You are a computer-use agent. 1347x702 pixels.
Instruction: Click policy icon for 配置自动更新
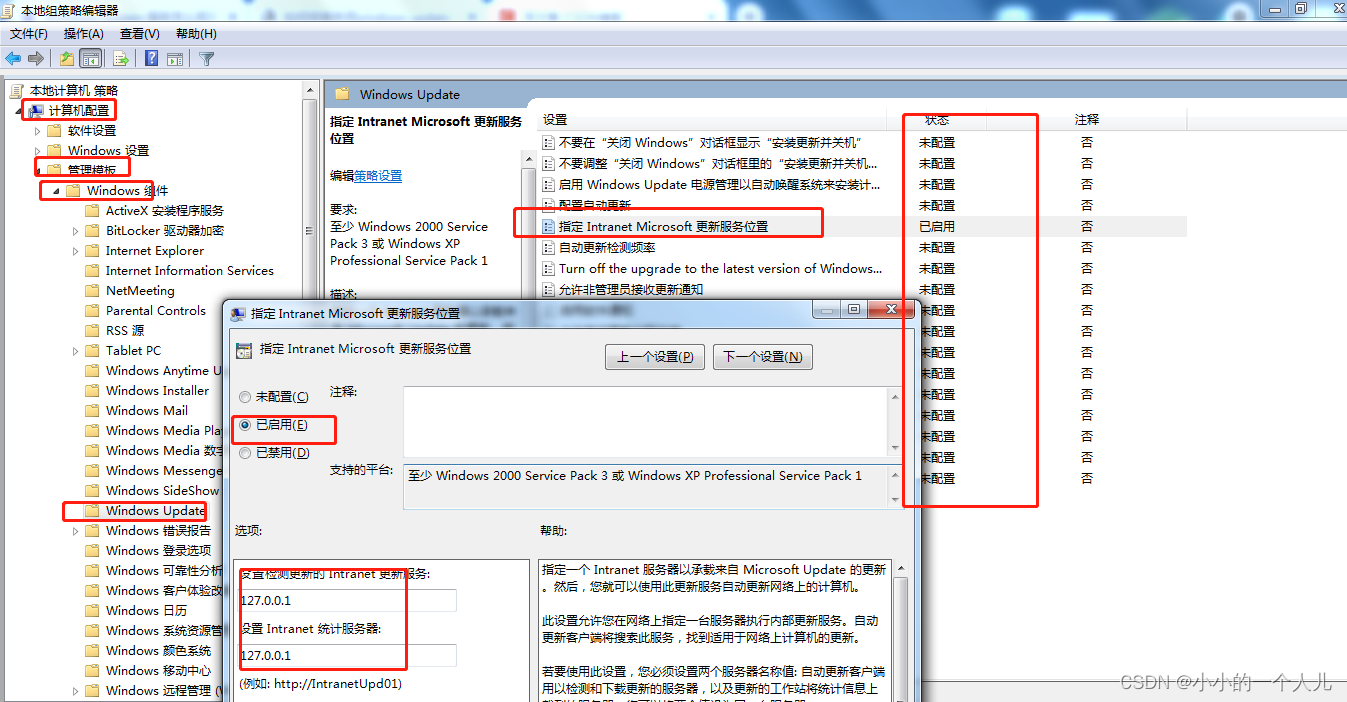point(548,205)
